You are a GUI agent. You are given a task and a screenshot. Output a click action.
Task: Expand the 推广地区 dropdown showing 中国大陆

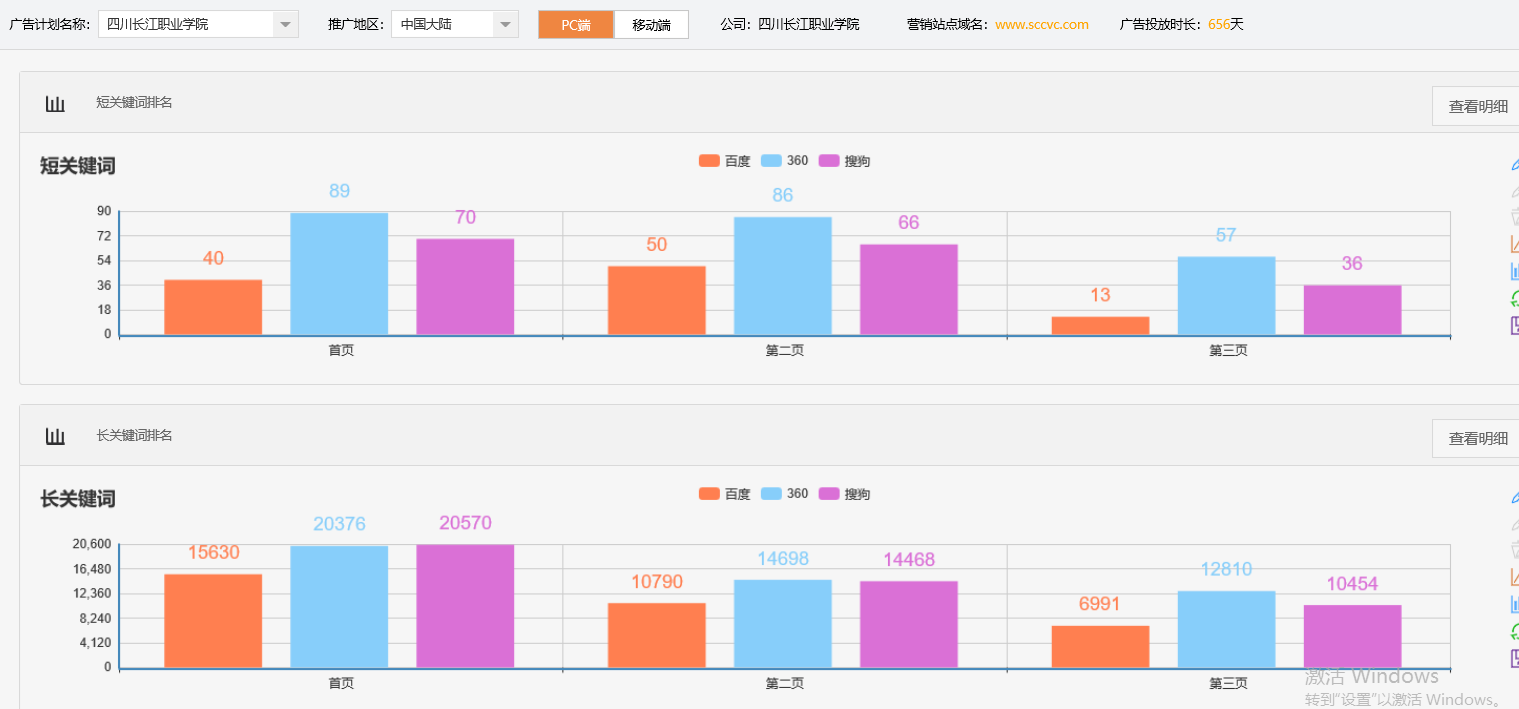point(505,24)
